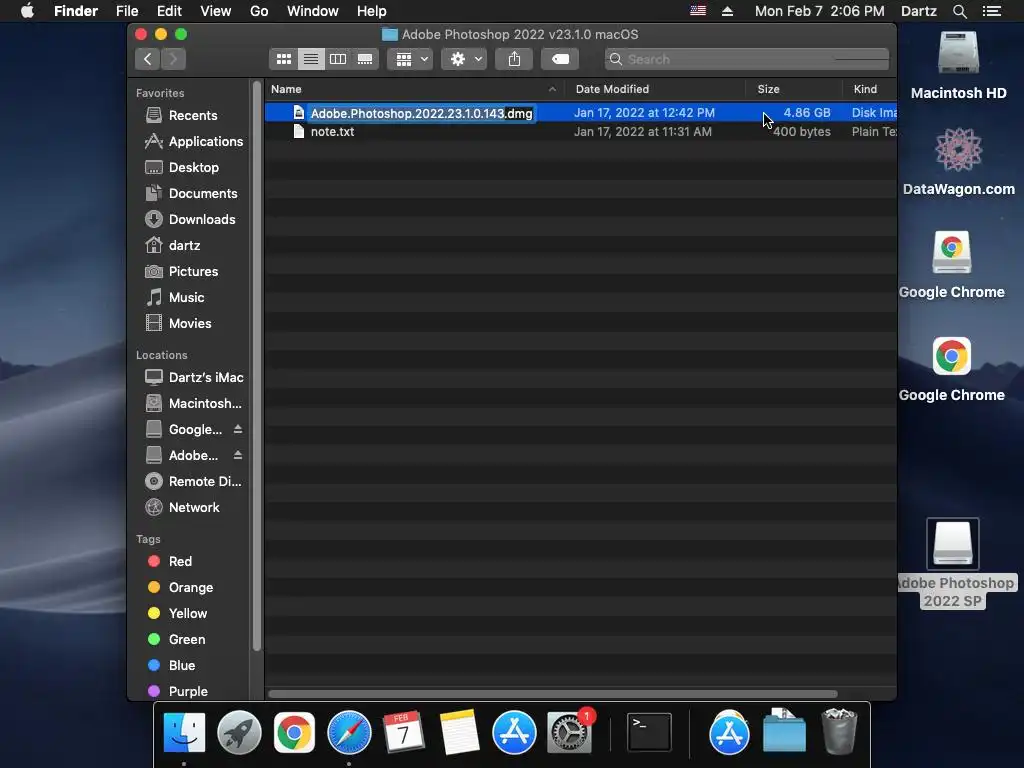
Task: Open the File menu
Action: (127, 11)
